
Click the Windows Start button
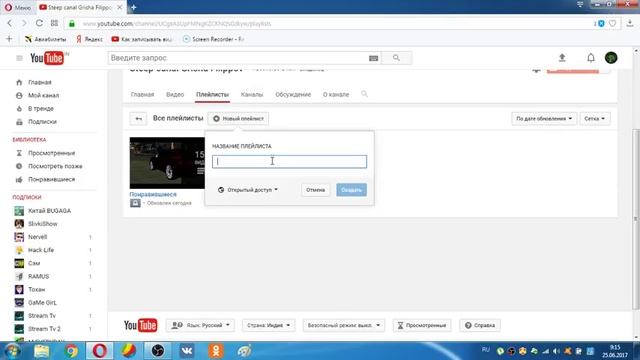[x=12, y=351]
